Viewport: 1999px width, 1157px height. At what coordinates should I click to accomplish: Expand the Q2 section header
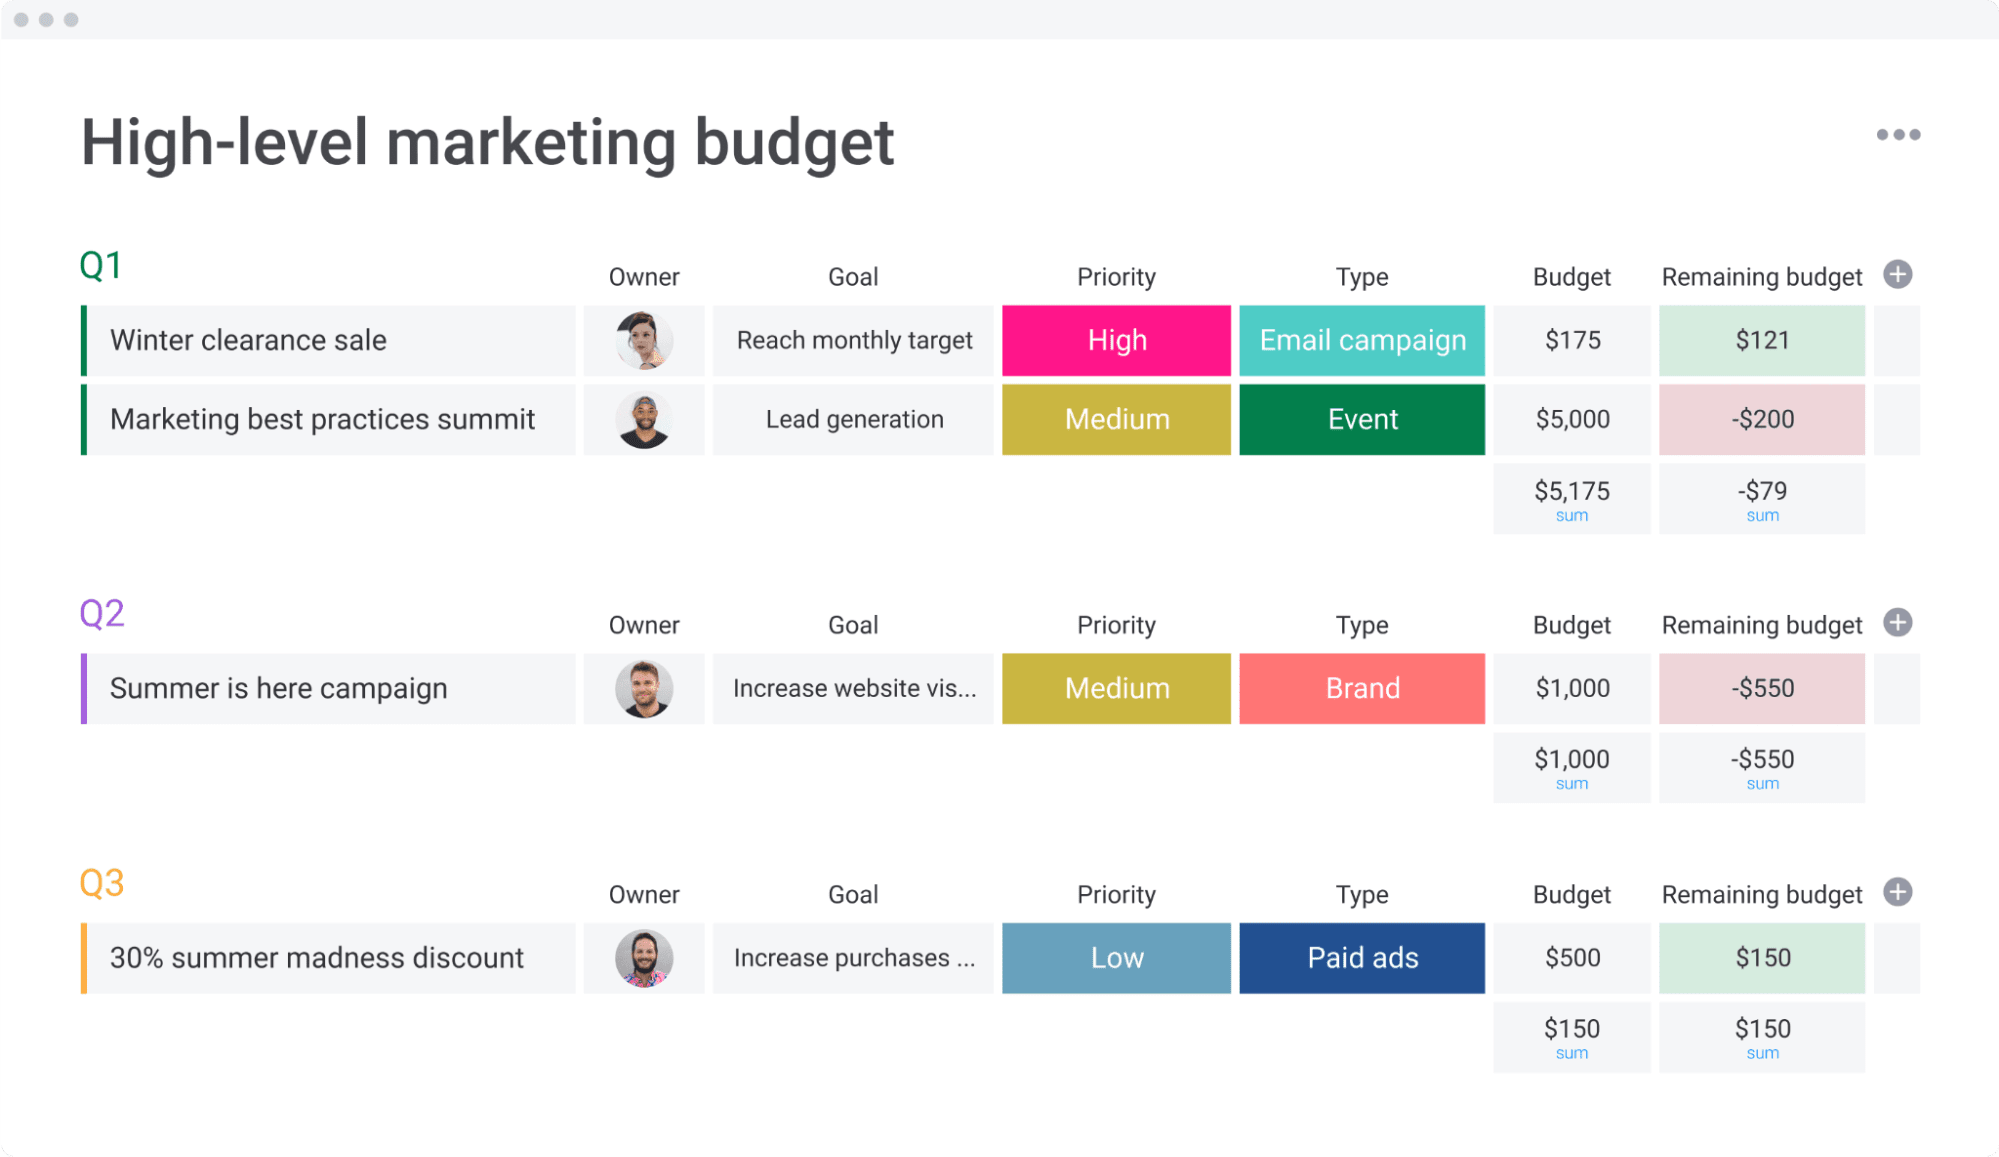coord(103,618)
